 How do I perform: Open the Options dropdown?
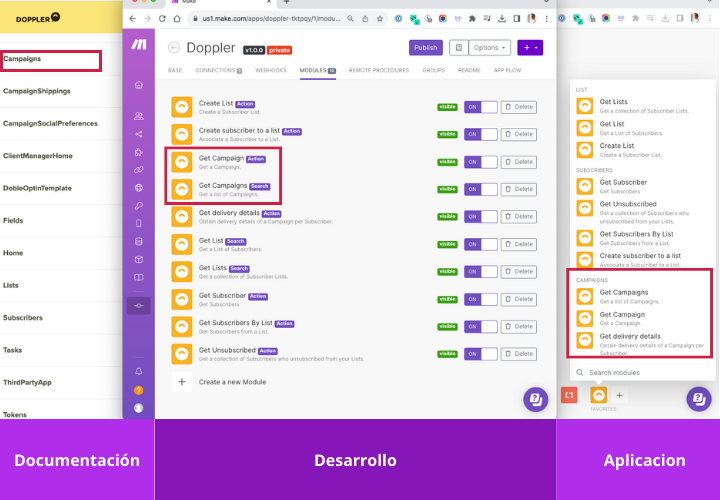[489, 48]
